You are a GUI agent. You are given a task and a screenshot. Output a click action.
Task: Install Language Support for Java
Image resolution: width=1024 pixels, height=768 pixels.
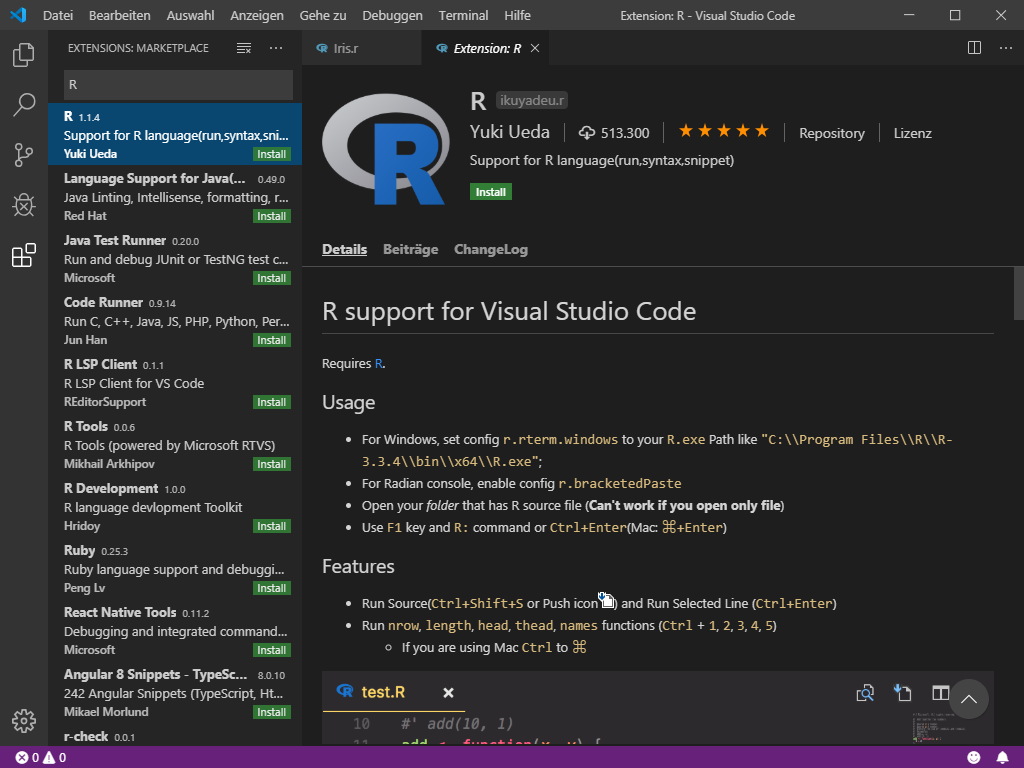272,216
